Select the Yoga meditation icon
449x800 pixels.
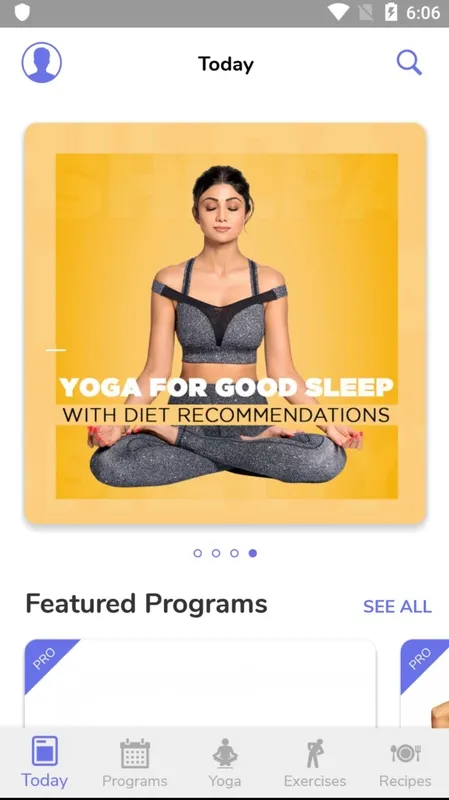pos(225,753)
